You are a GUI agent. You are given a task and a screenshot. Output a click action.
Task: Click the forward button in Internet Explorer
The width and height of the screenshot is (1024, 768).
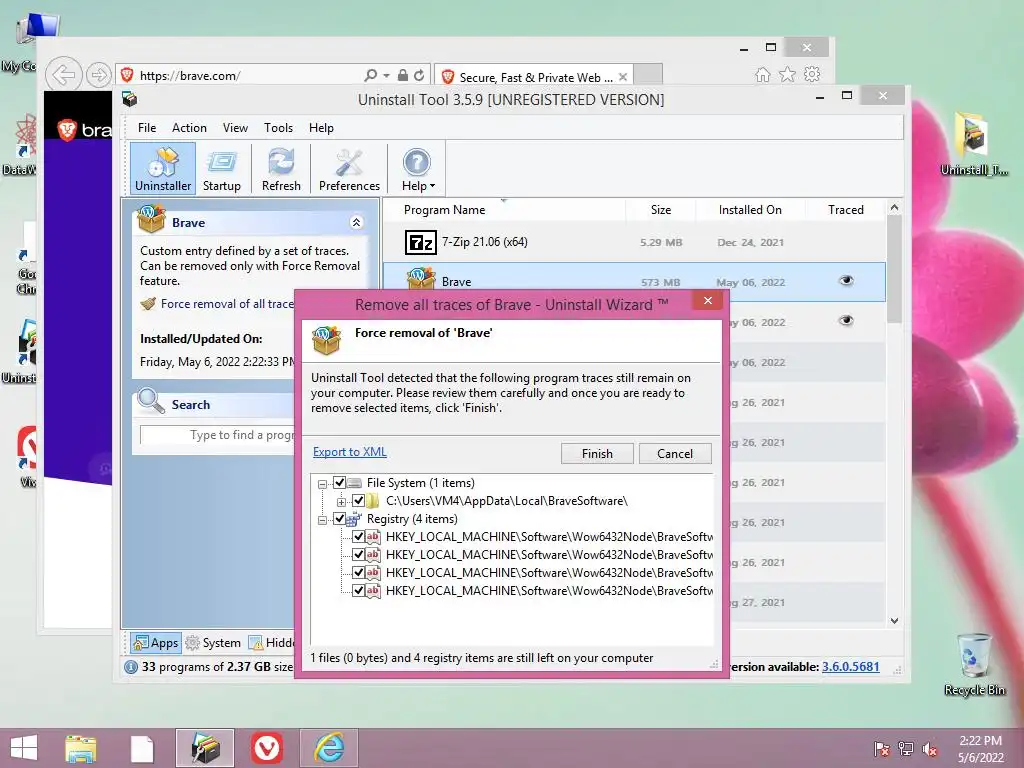pyautogui.click(x=99, y=75)
